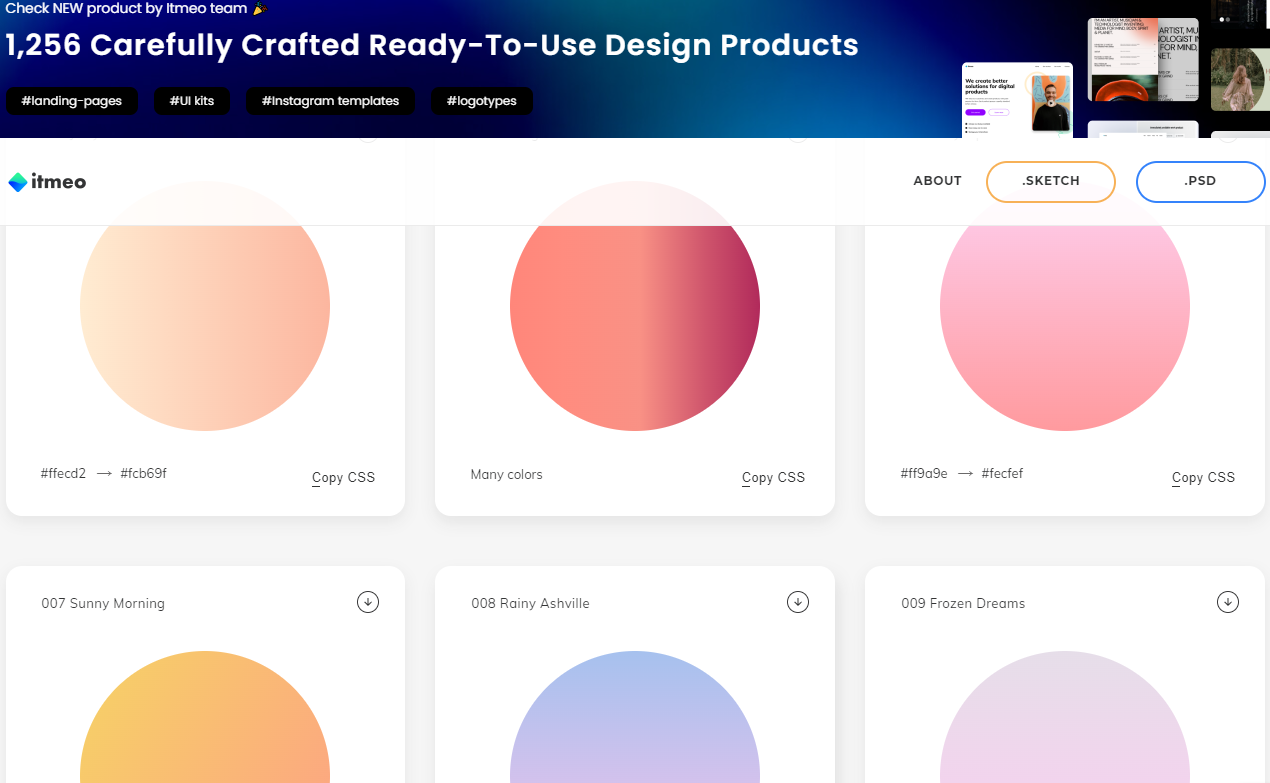Click the banner headline about 1,256 design products
Screen dimensions: 1270x783
pos(432,45)
